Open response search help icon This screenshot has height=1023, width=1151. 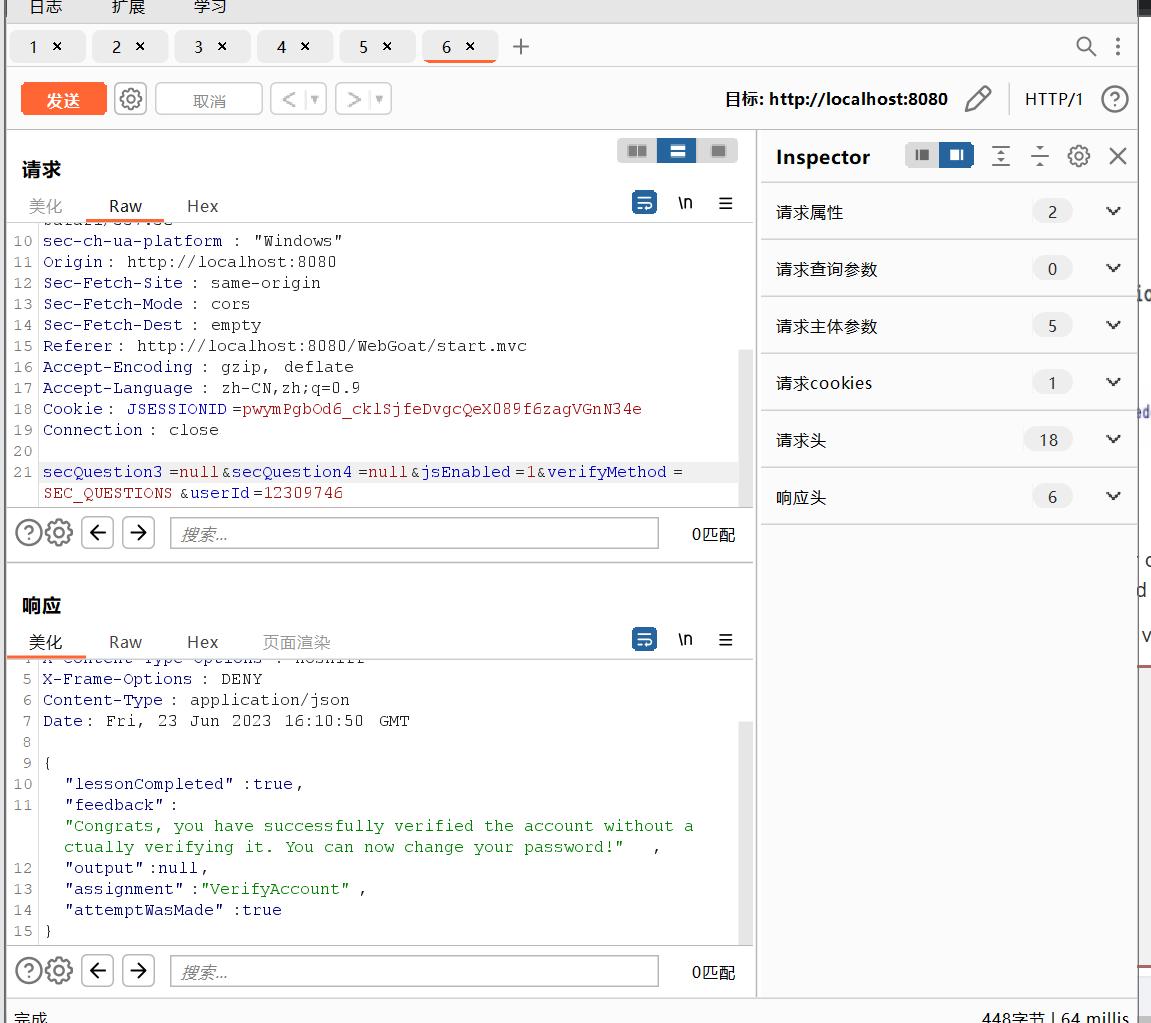[29, 970]
